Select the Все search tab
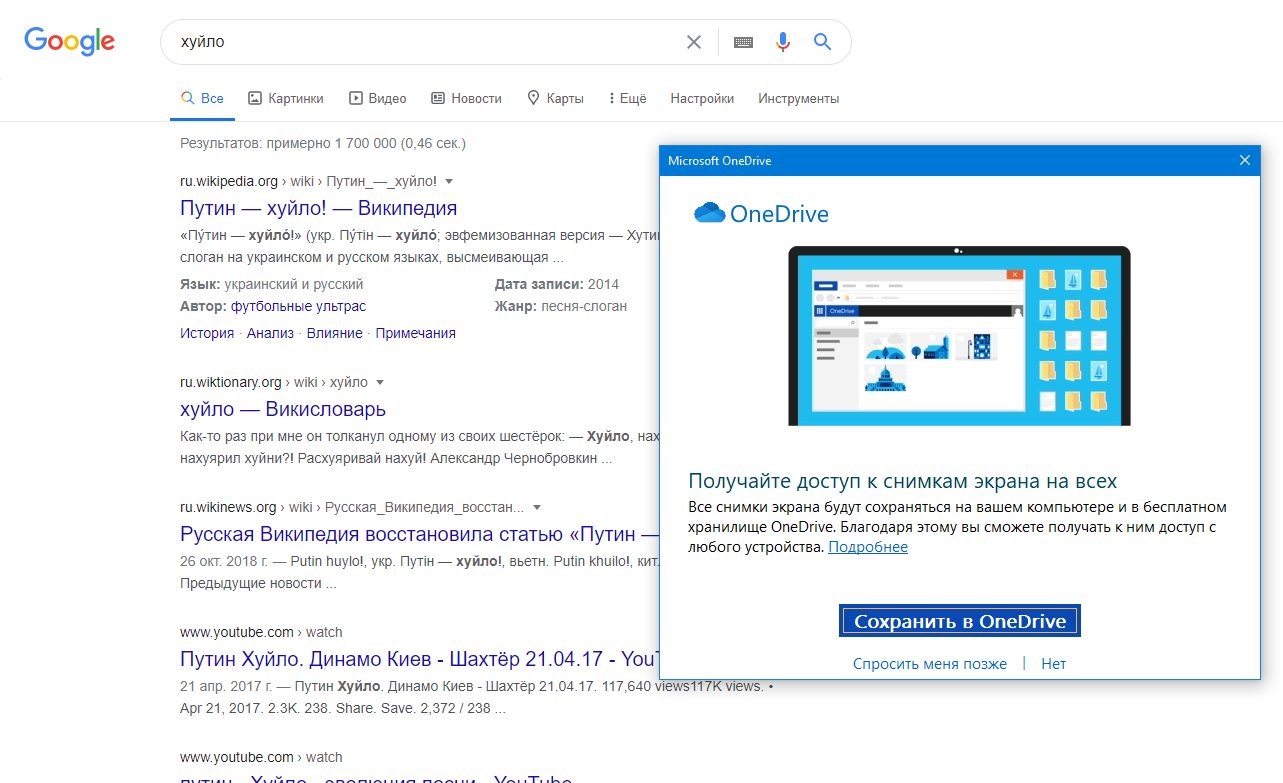 click(202, 99)
